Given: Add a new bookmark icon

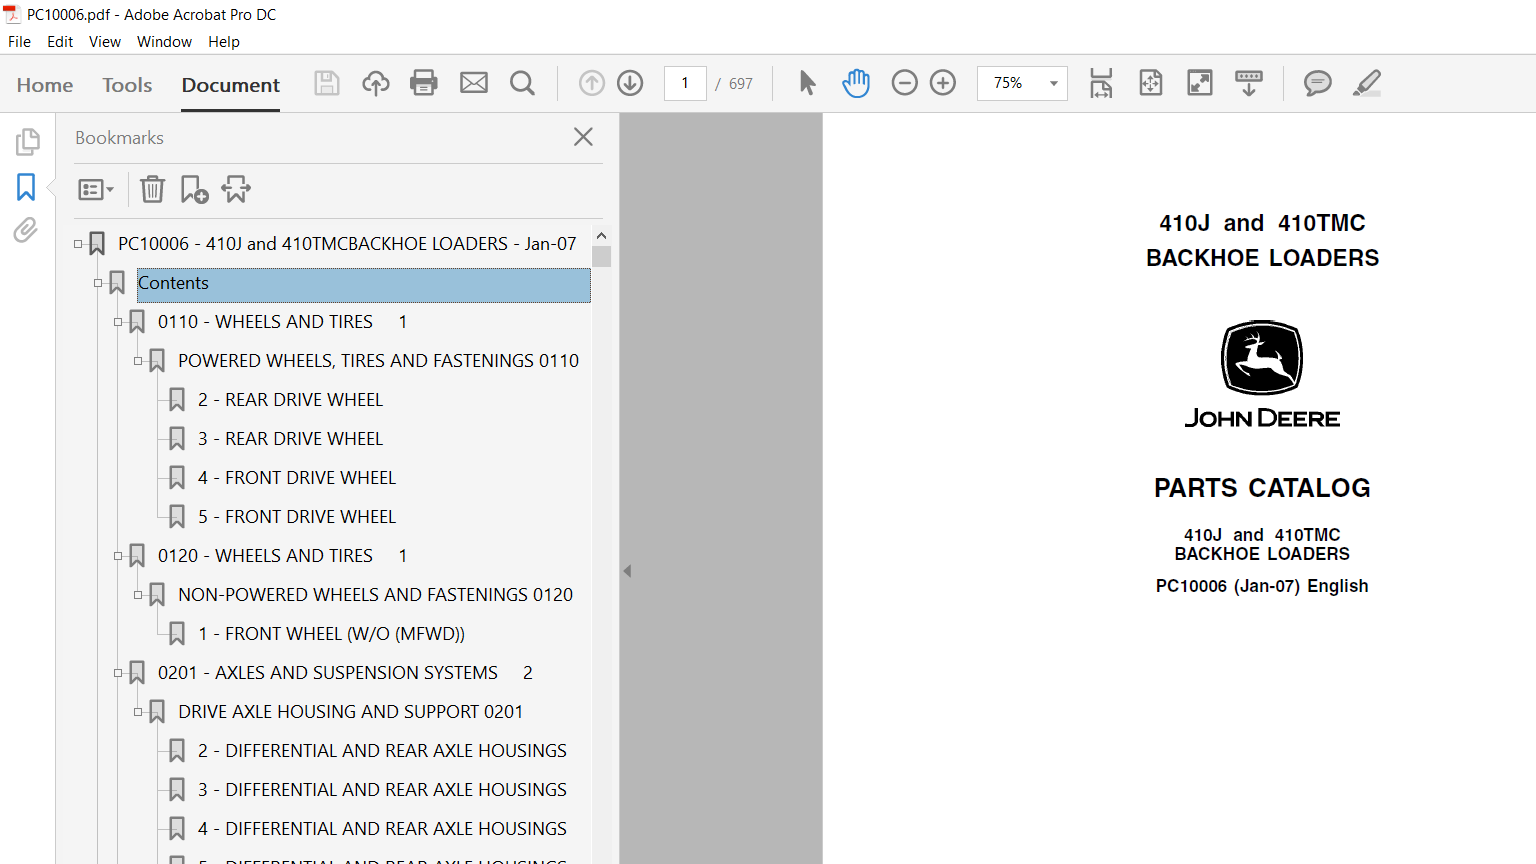Looking at the screenshot, I should (194, 189).
